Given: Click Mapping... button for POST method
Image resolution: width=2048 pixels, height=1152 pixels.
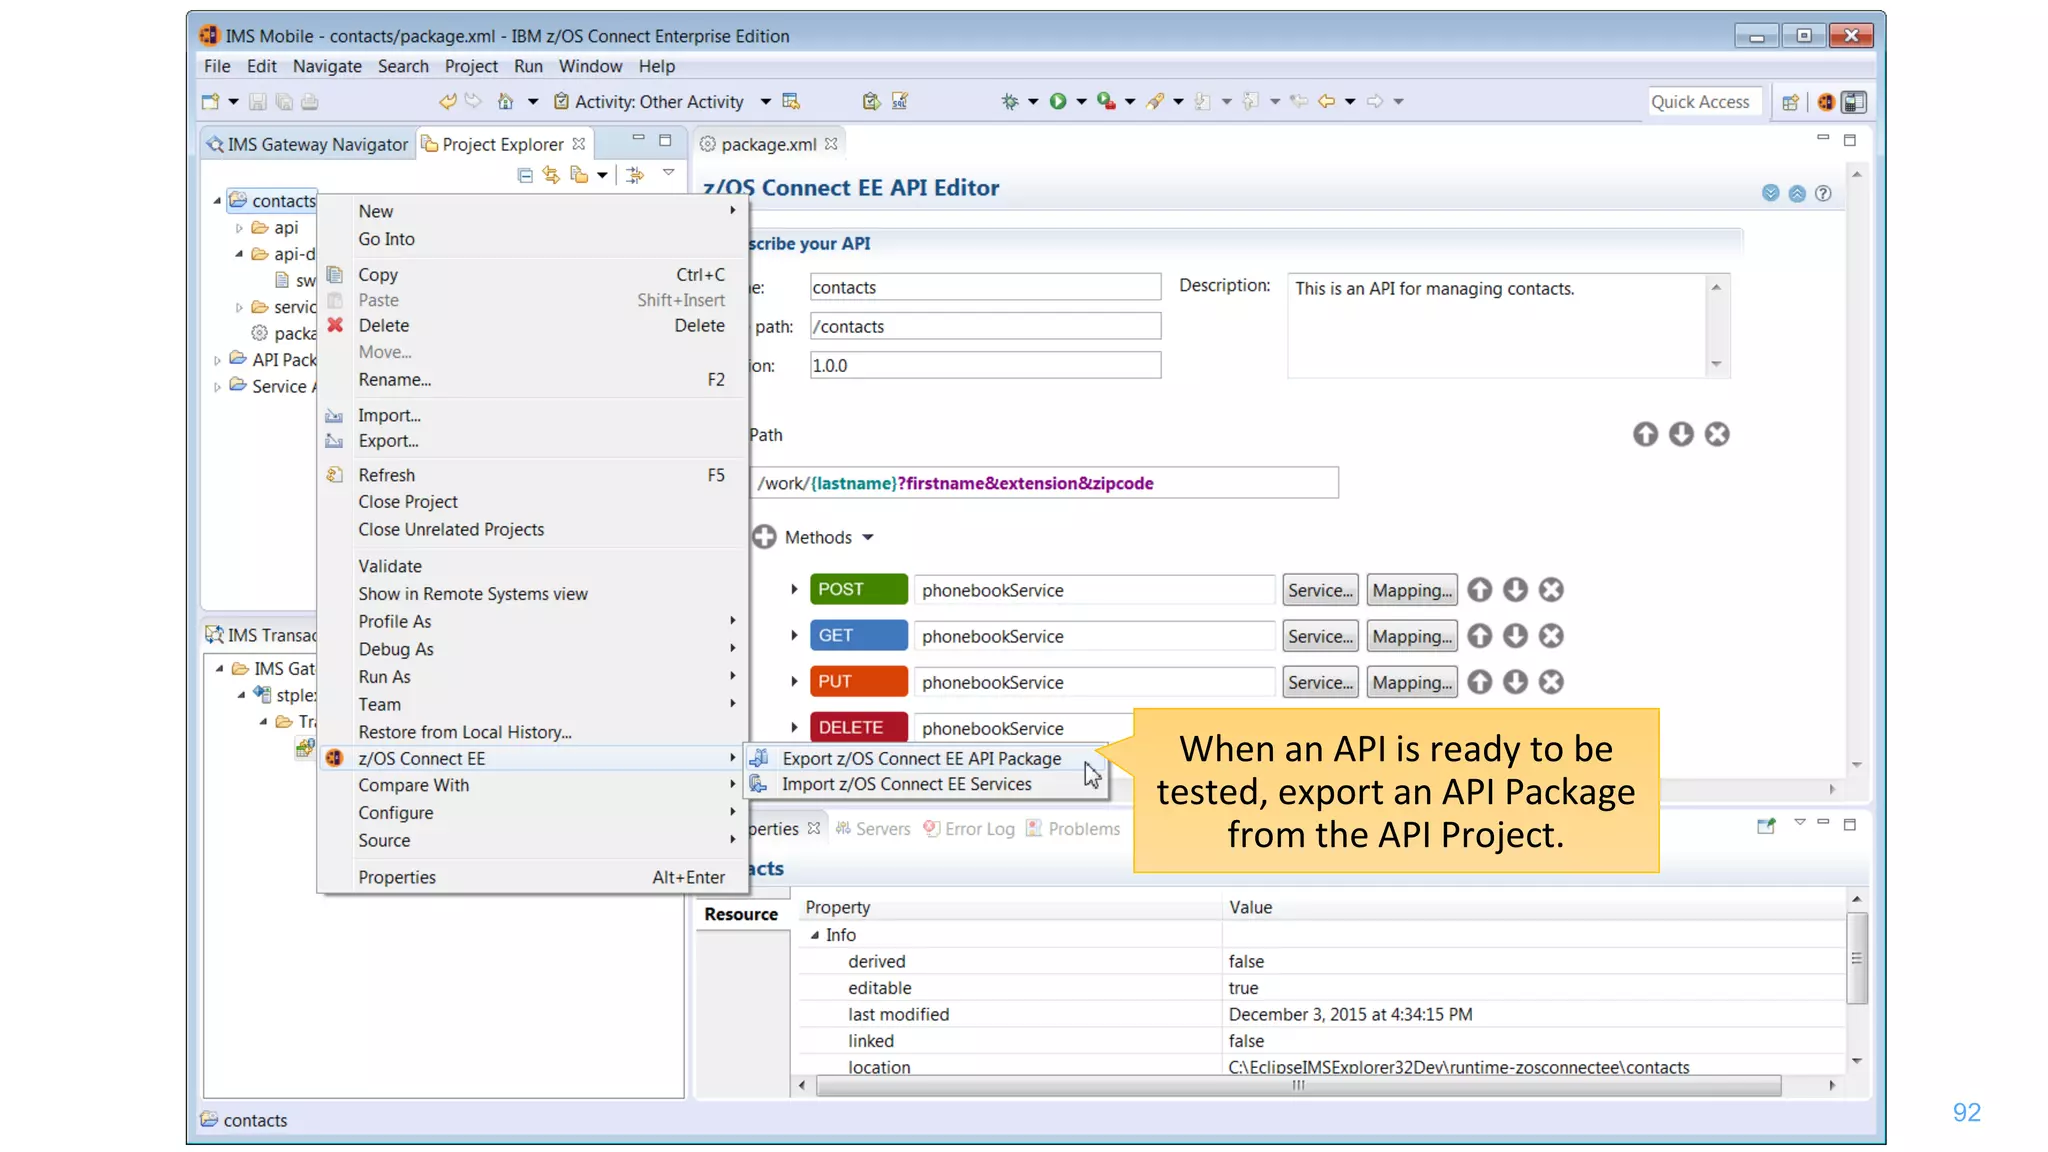Looking at the screenshot, I should (1412, 590).
